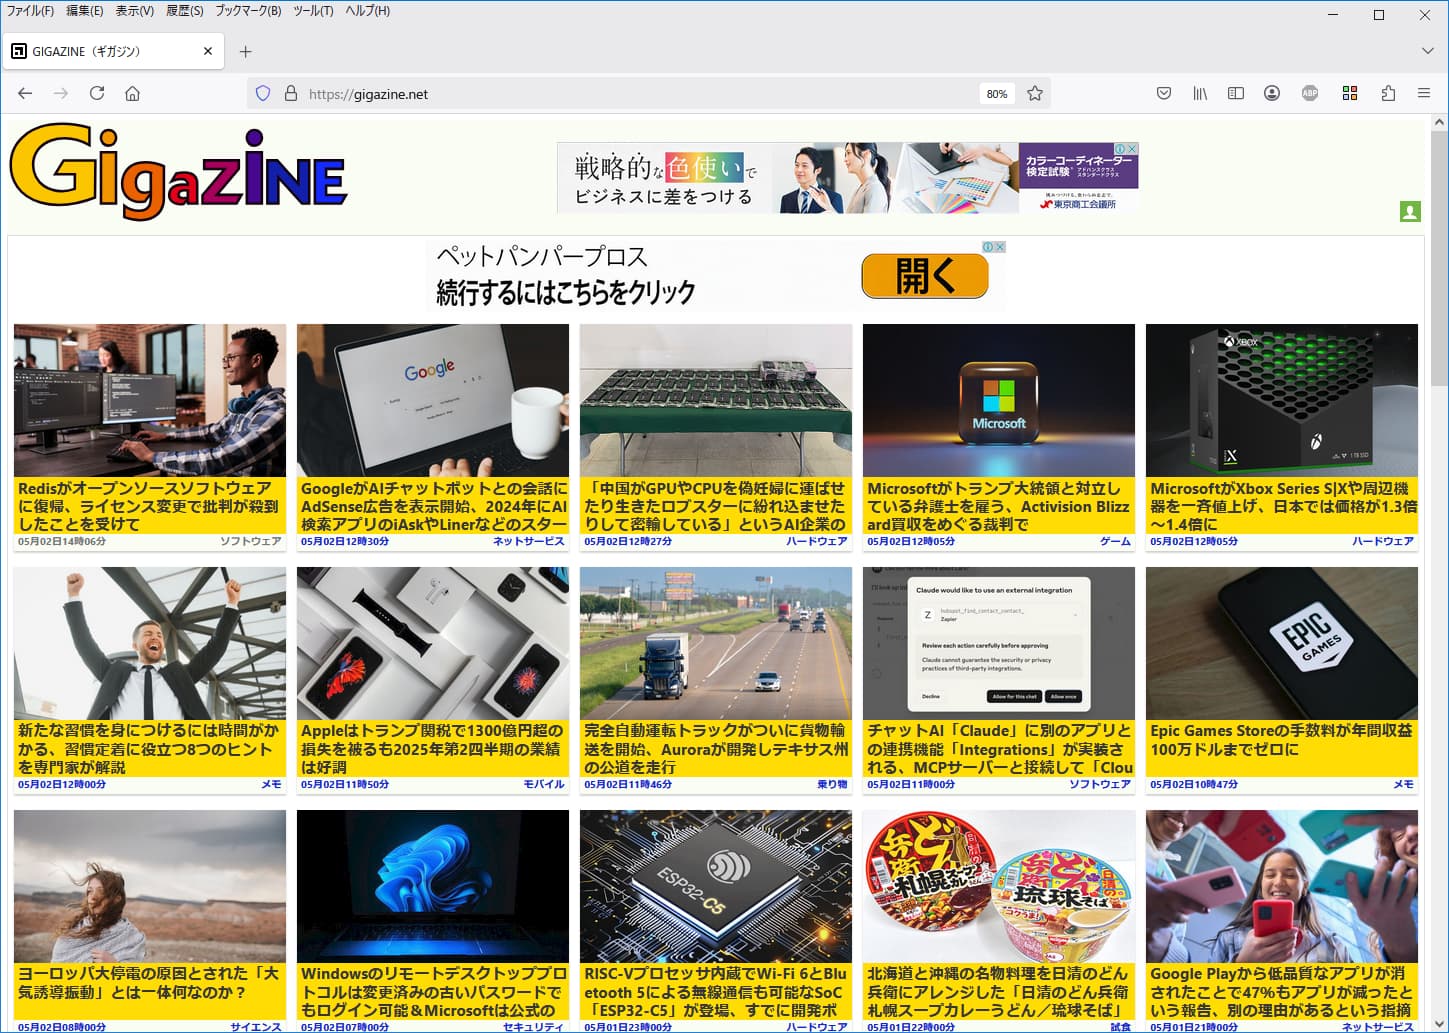Click the Epic Games phone thumbnail
This screenshot has height=1033, width=1449.
(x=1282, y=643)
